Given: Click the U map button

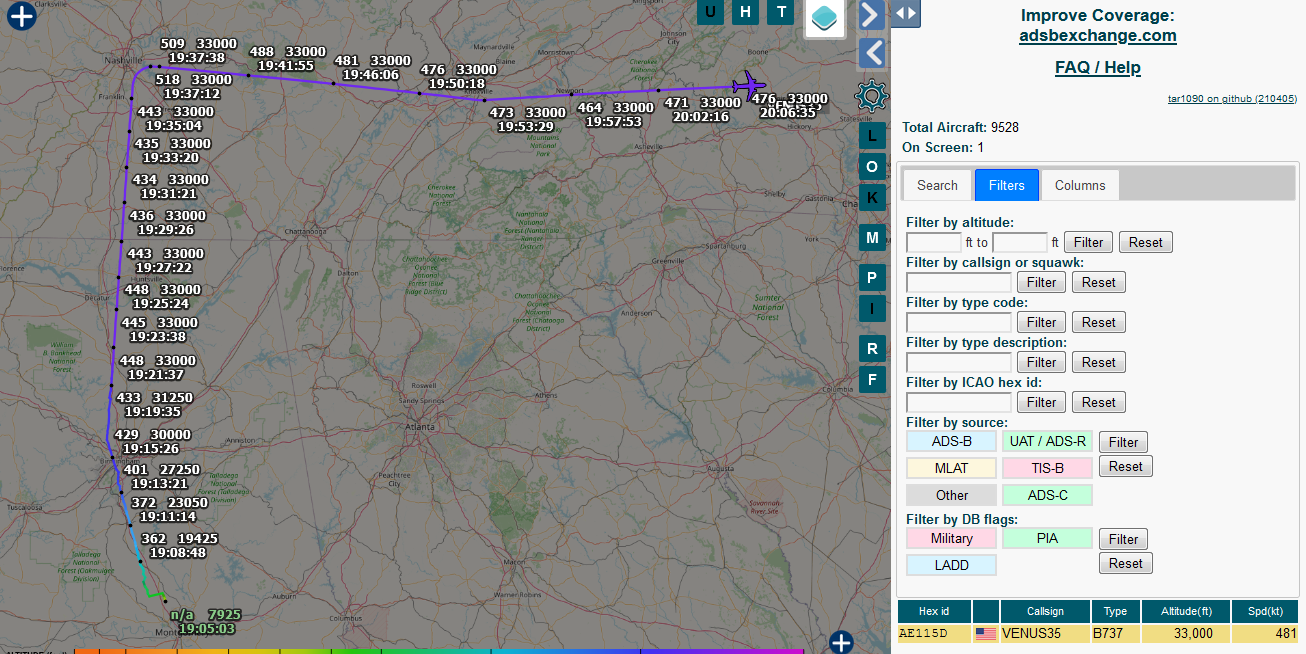Looking at the screenshot, I should pos(710,12).
